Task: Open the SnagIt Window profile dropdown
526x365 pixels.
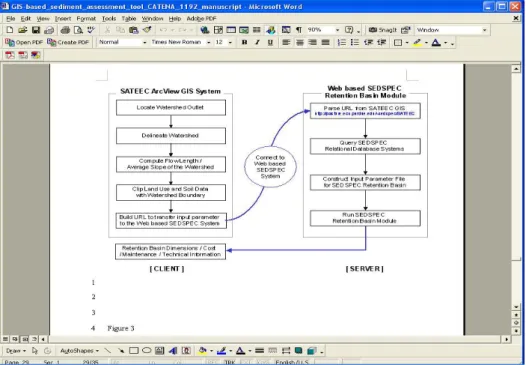Action: coord(485,30)
